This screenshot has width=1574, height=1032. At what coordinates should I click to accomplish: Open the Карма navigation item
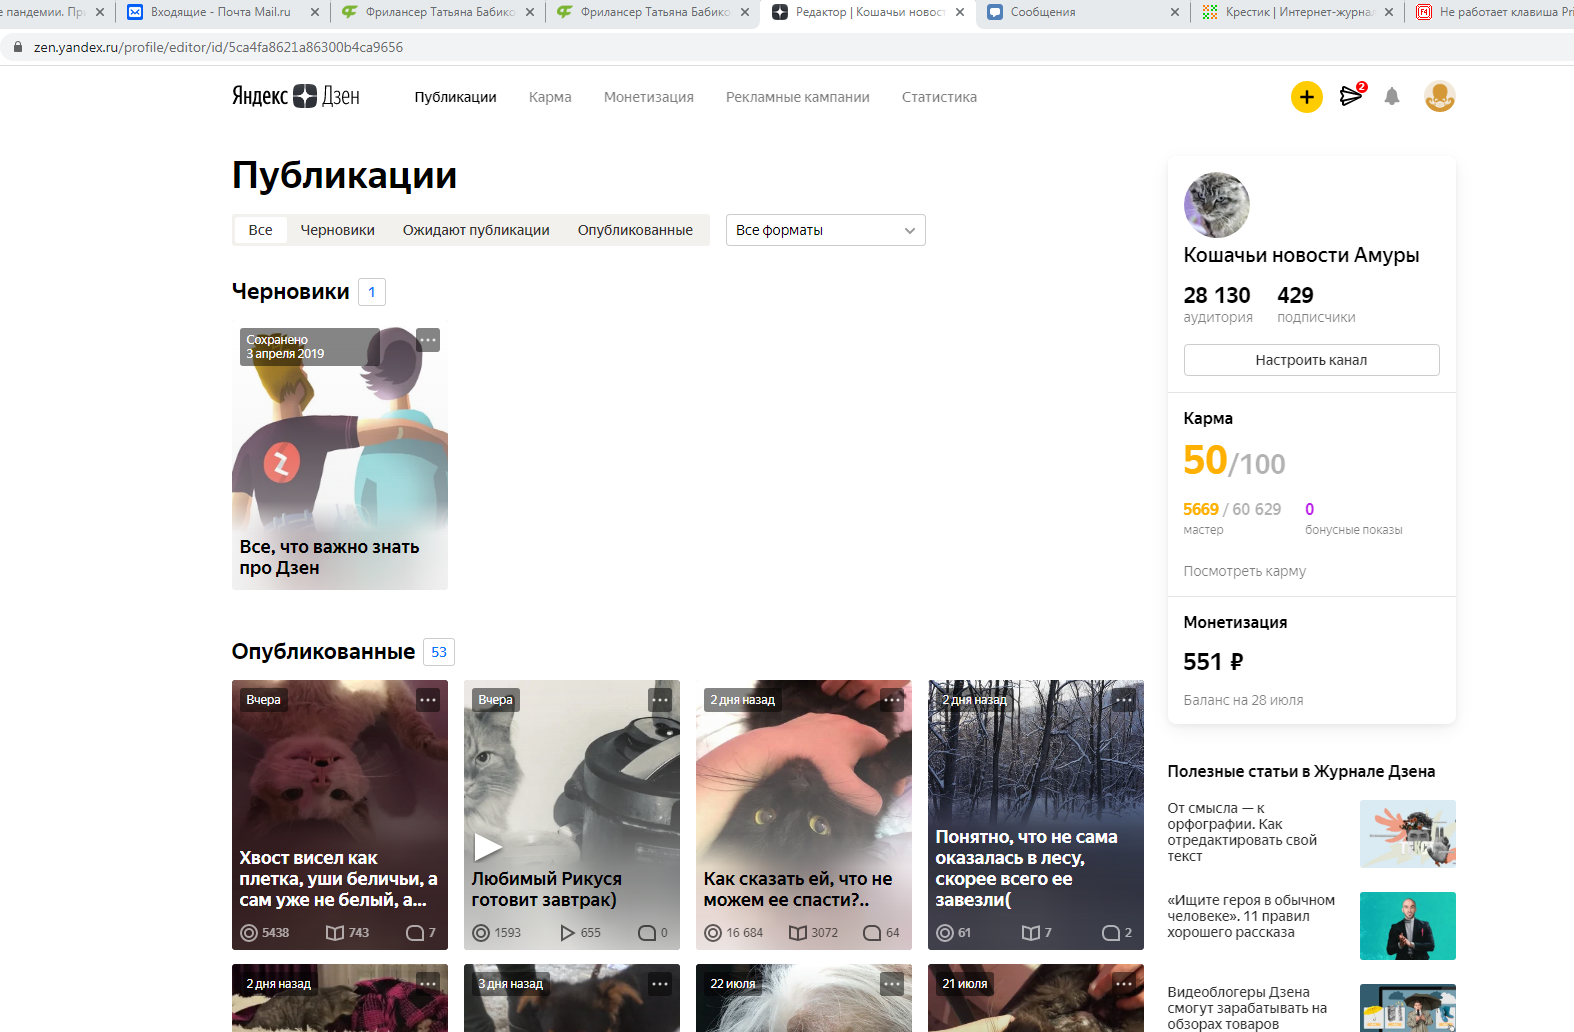pos(550,97)
